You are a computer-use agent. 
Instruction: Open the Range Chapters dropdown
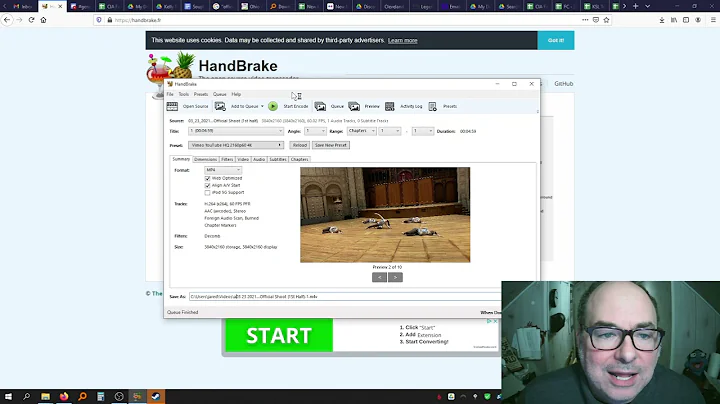point(361,131)
